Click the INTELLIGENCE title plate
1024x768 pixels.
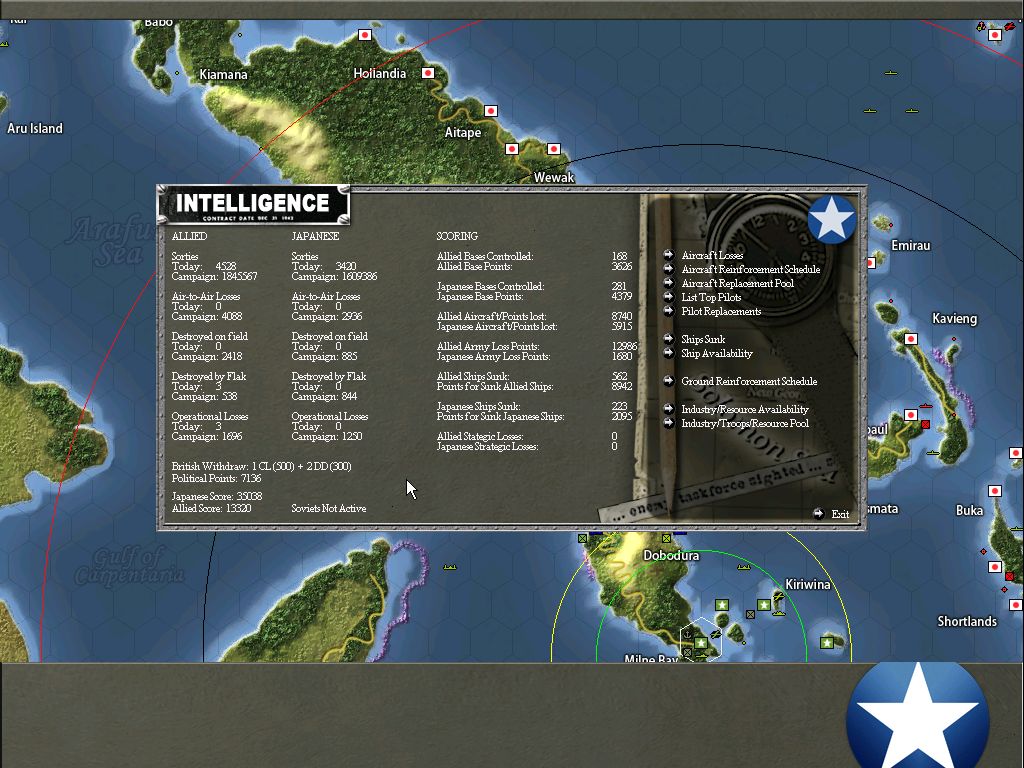(253, 204)
